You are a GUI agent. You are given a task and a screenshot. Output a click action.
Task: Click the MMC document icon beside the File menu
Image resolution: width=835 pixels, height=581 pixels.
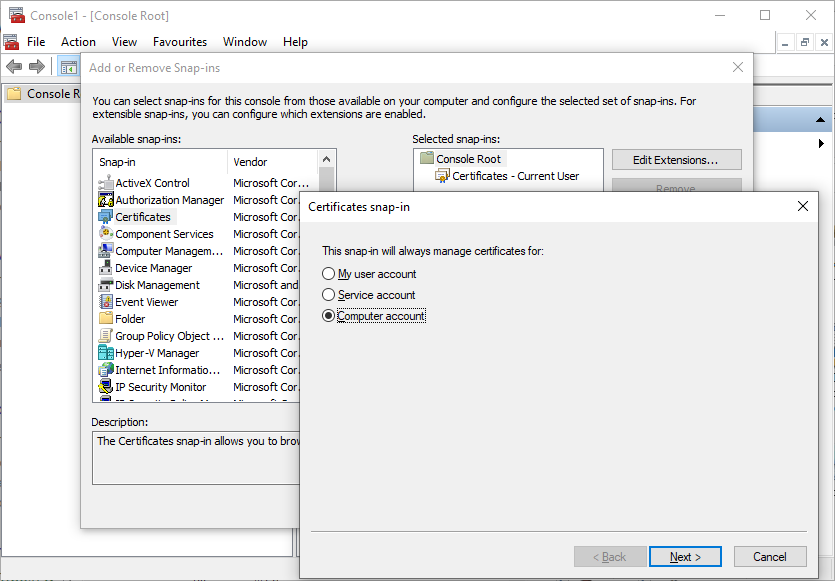click(11, 42)
